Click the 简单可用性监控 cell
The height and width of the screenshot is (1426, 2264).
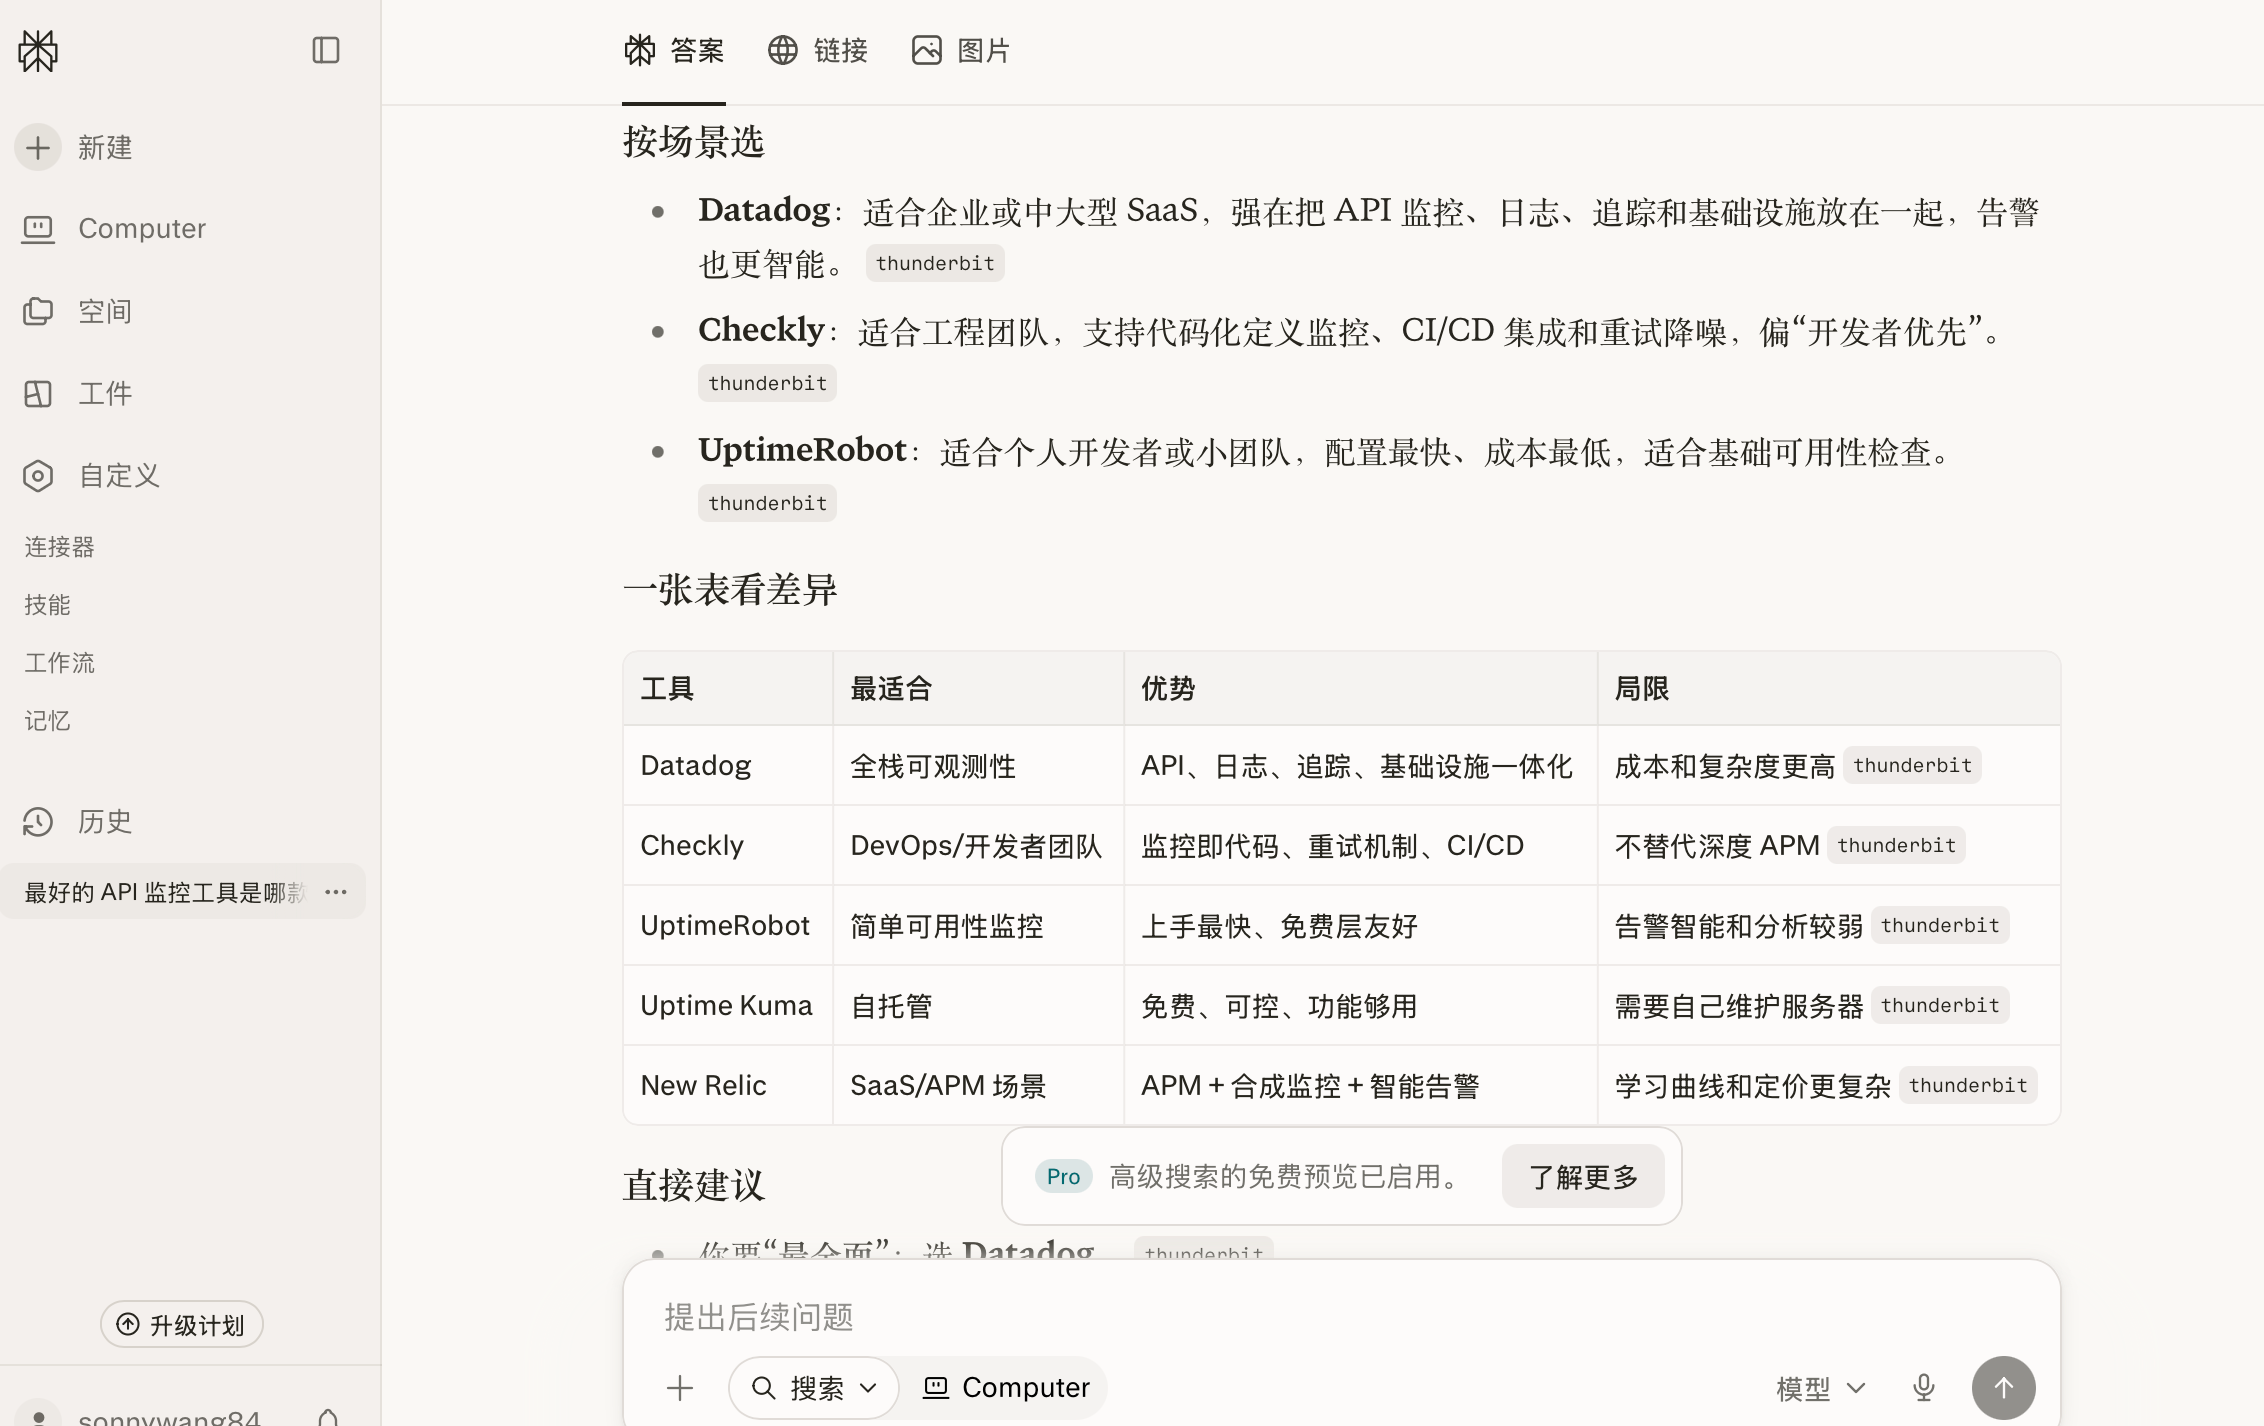click(978, 926)
